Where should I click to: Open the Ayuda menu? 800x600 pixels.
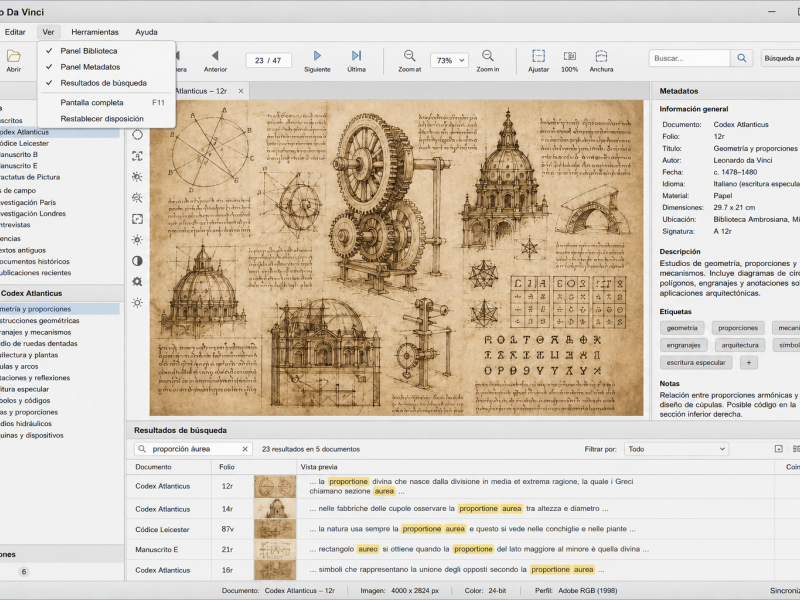146,32
